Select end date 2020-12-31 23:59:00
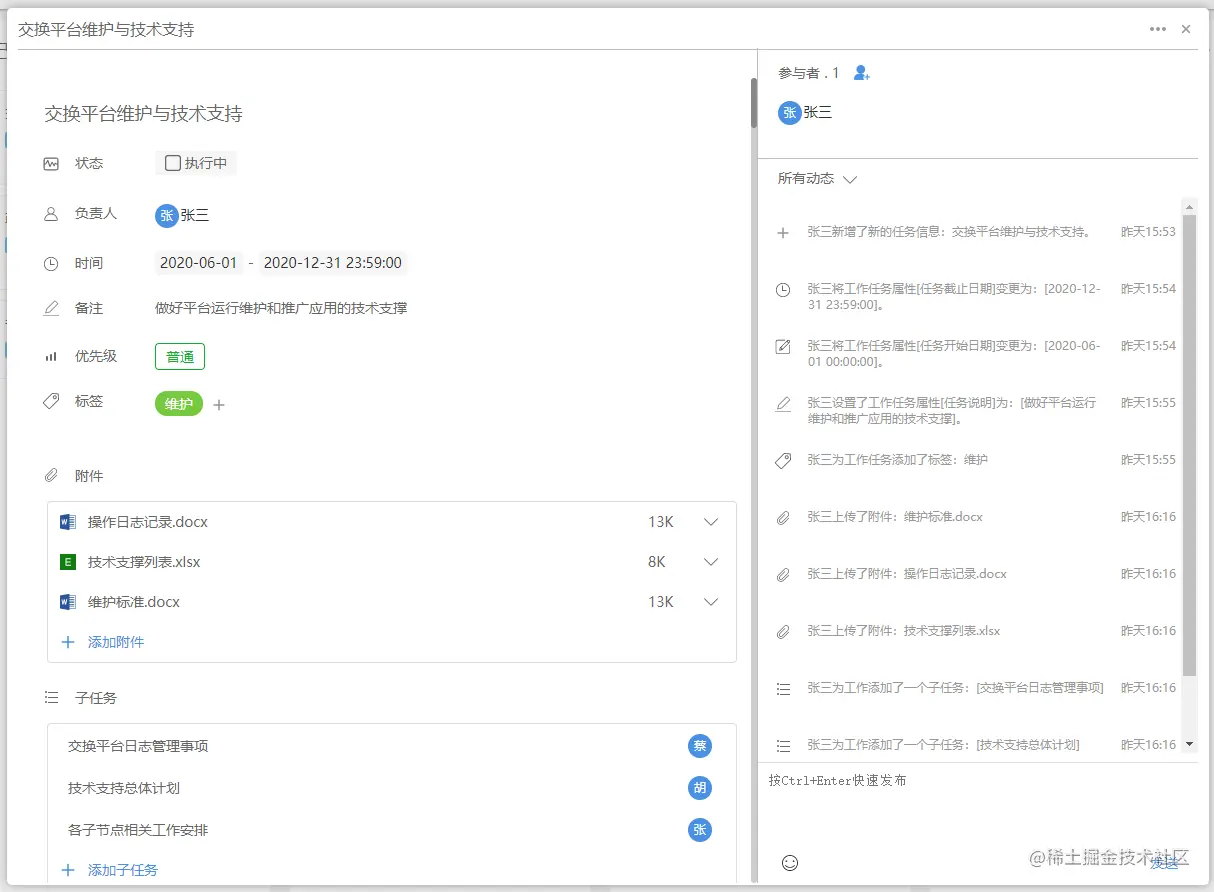Image resolution: width=1214 pixels, height=892 pixels. pos(333,263)
